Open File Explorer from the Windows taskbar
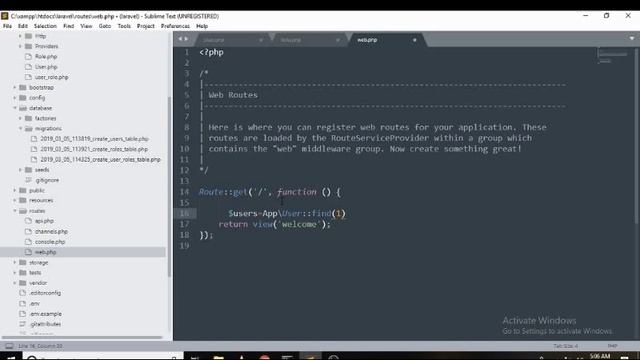The height and width of the screenshot is (360, 640). (x=218, y=357)
